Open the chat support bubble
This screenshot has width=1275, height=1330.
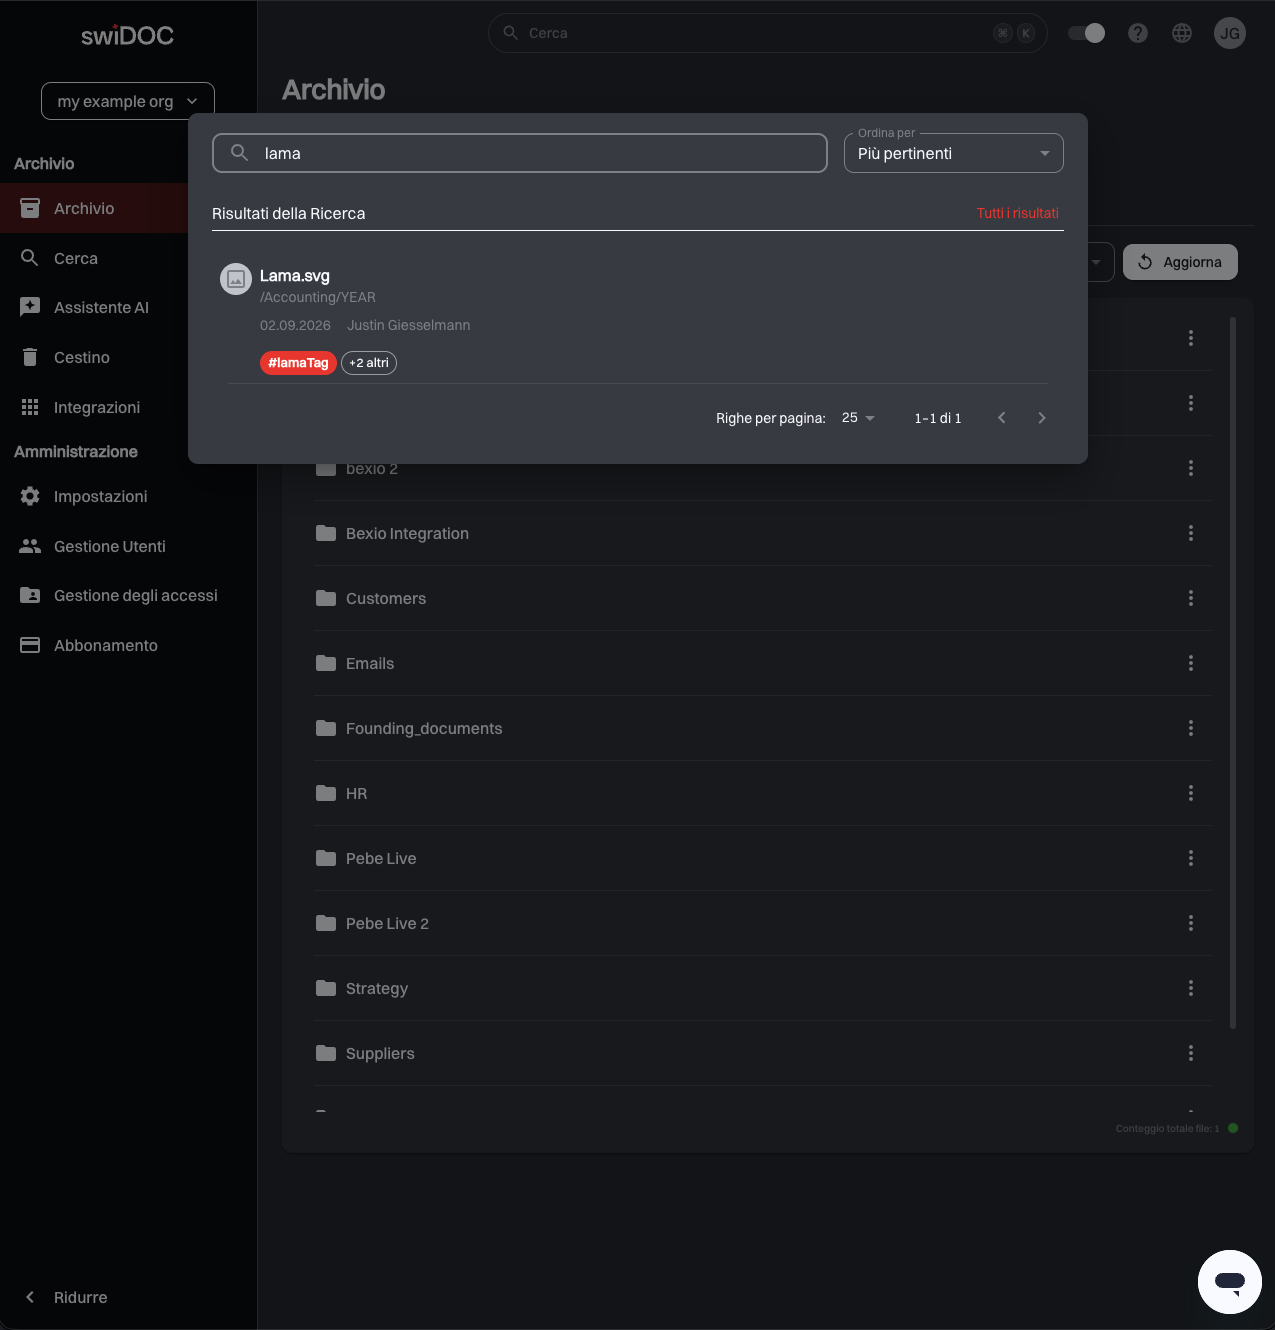coord(1230,1282)
